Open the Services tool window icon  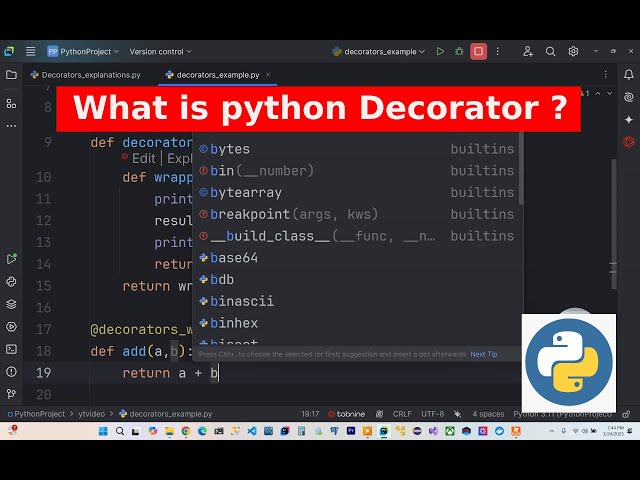(11, 327)
